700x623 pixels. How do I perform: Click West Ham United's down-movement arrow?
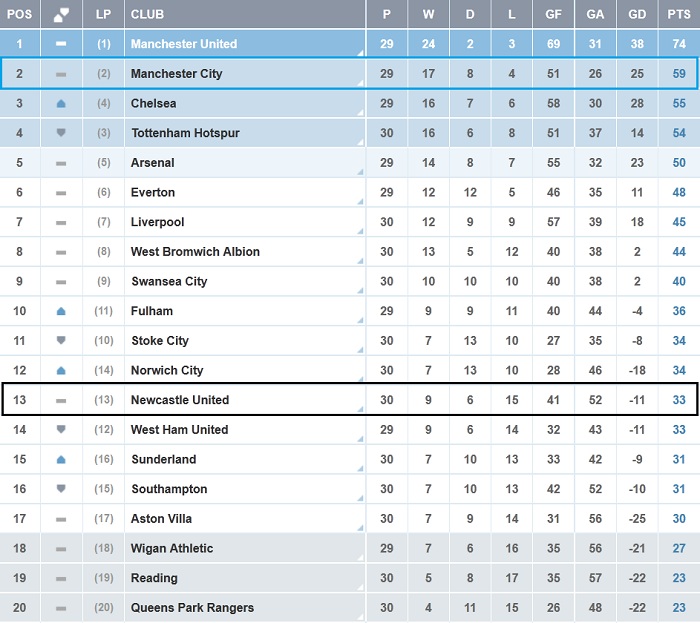click(61, 429)
